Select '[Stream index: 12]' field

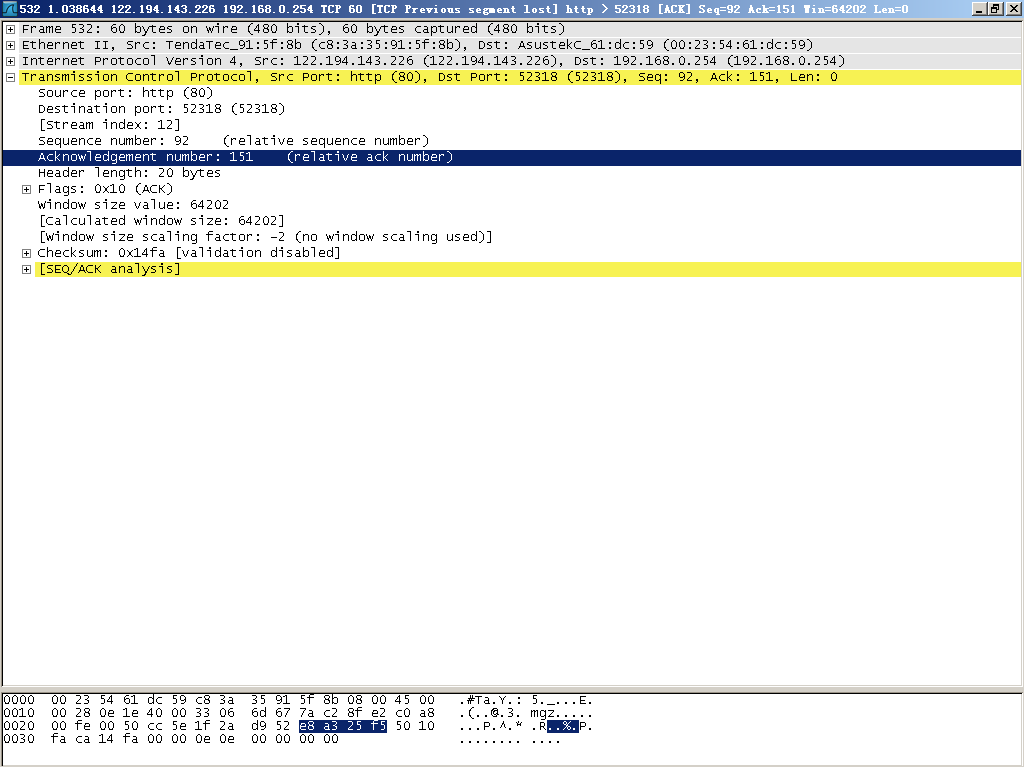pos(109,125)
